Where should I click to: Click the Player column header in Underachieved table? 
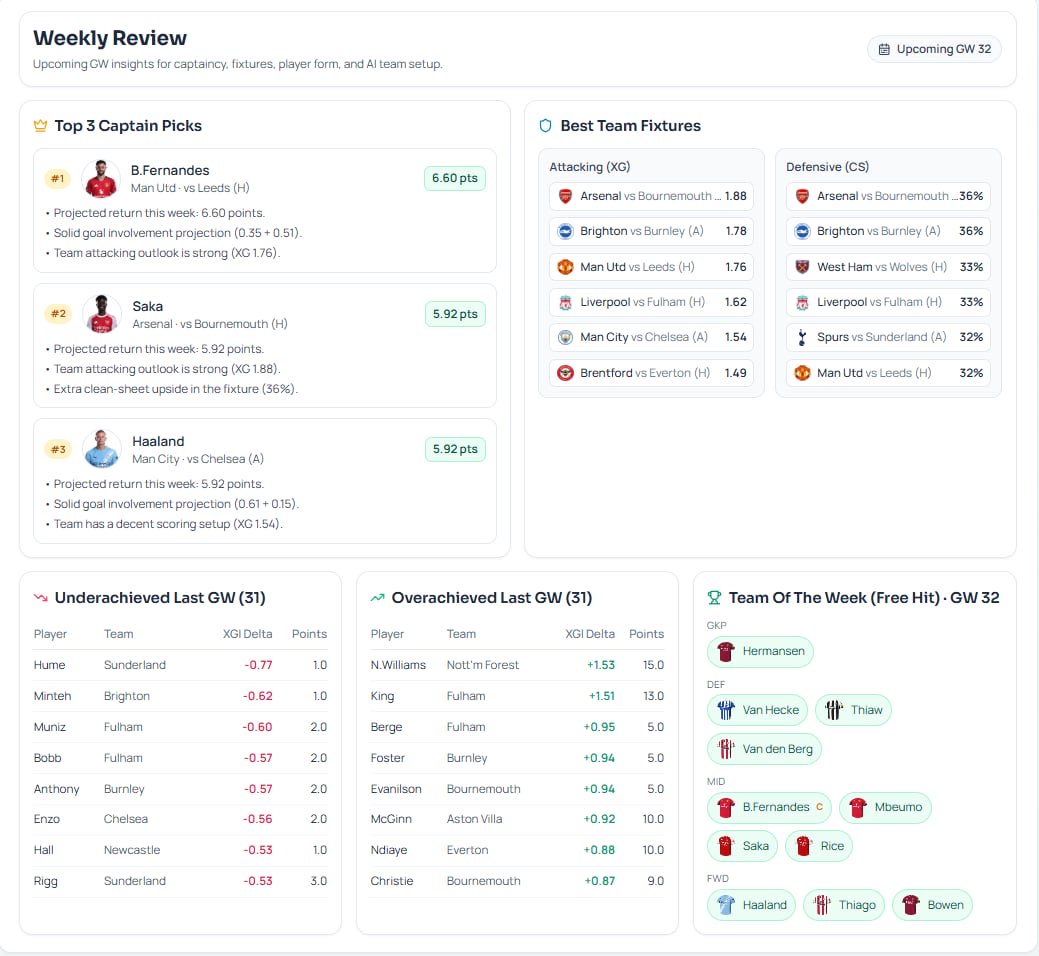(x=50, y=634)
